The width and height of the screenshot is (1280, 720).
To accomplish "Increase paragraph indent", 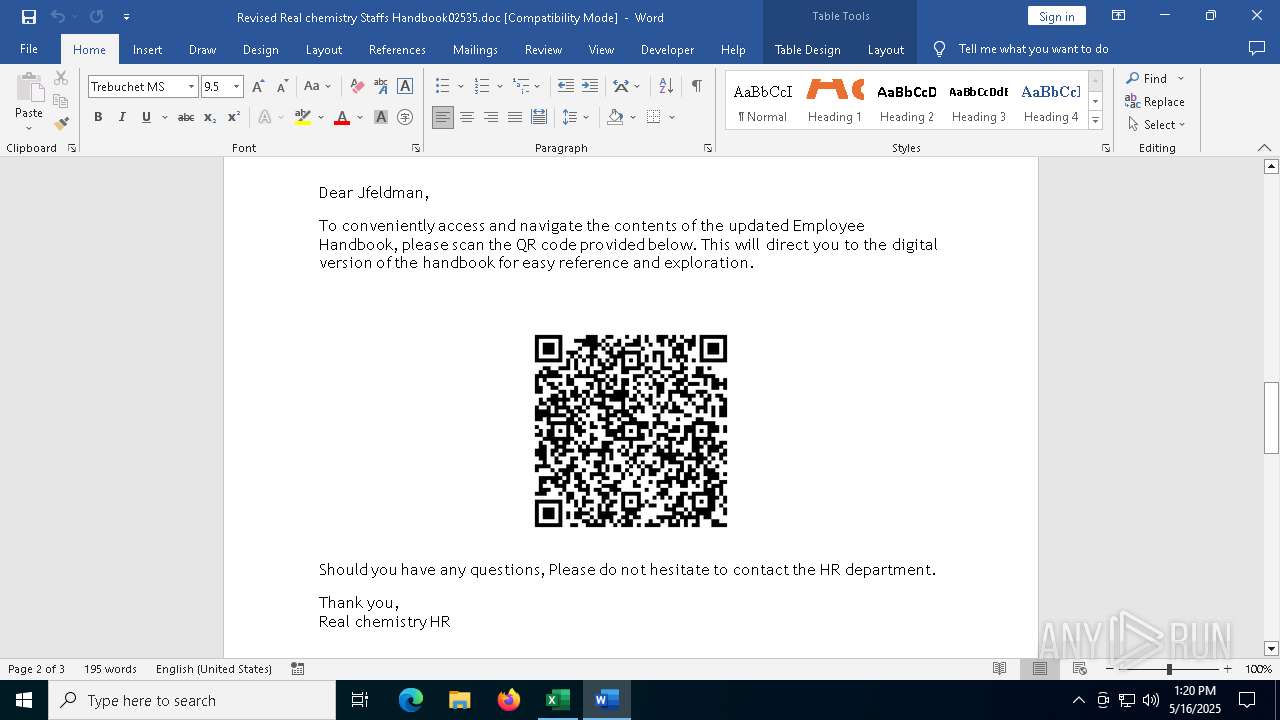I will [590, 87].
